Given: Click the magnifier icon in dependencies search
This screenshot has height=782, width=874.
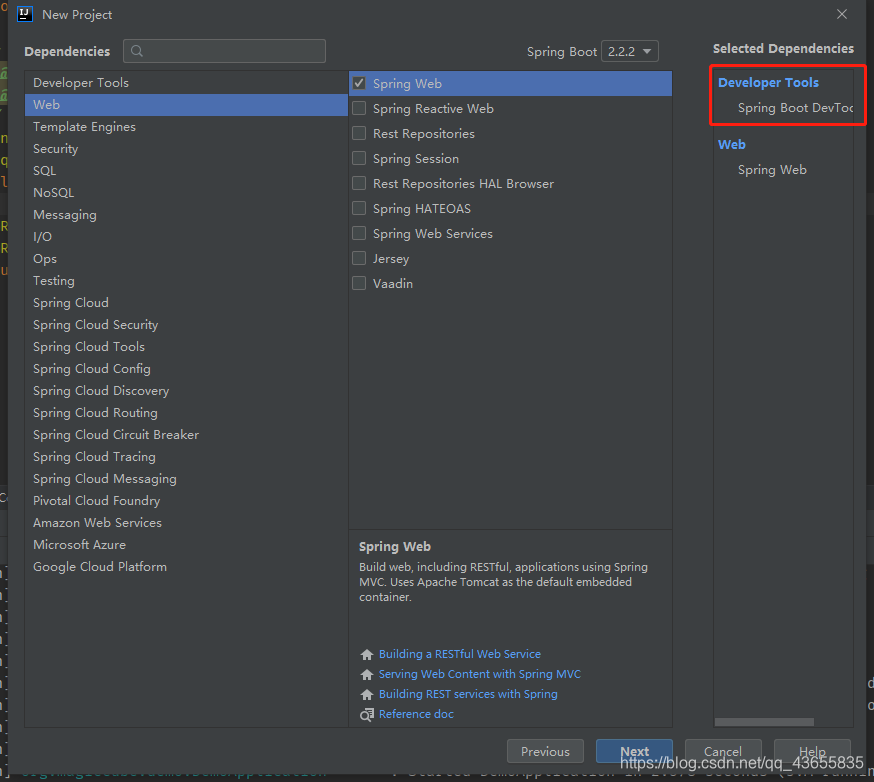Looking at the screenshot, I should [137, 51].
